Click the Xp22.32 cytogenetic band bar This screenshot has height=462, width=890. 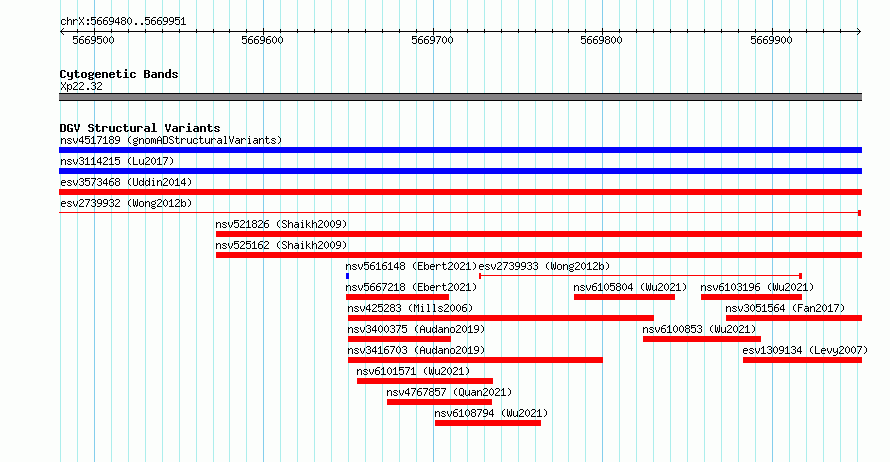[x=460, y=97]
